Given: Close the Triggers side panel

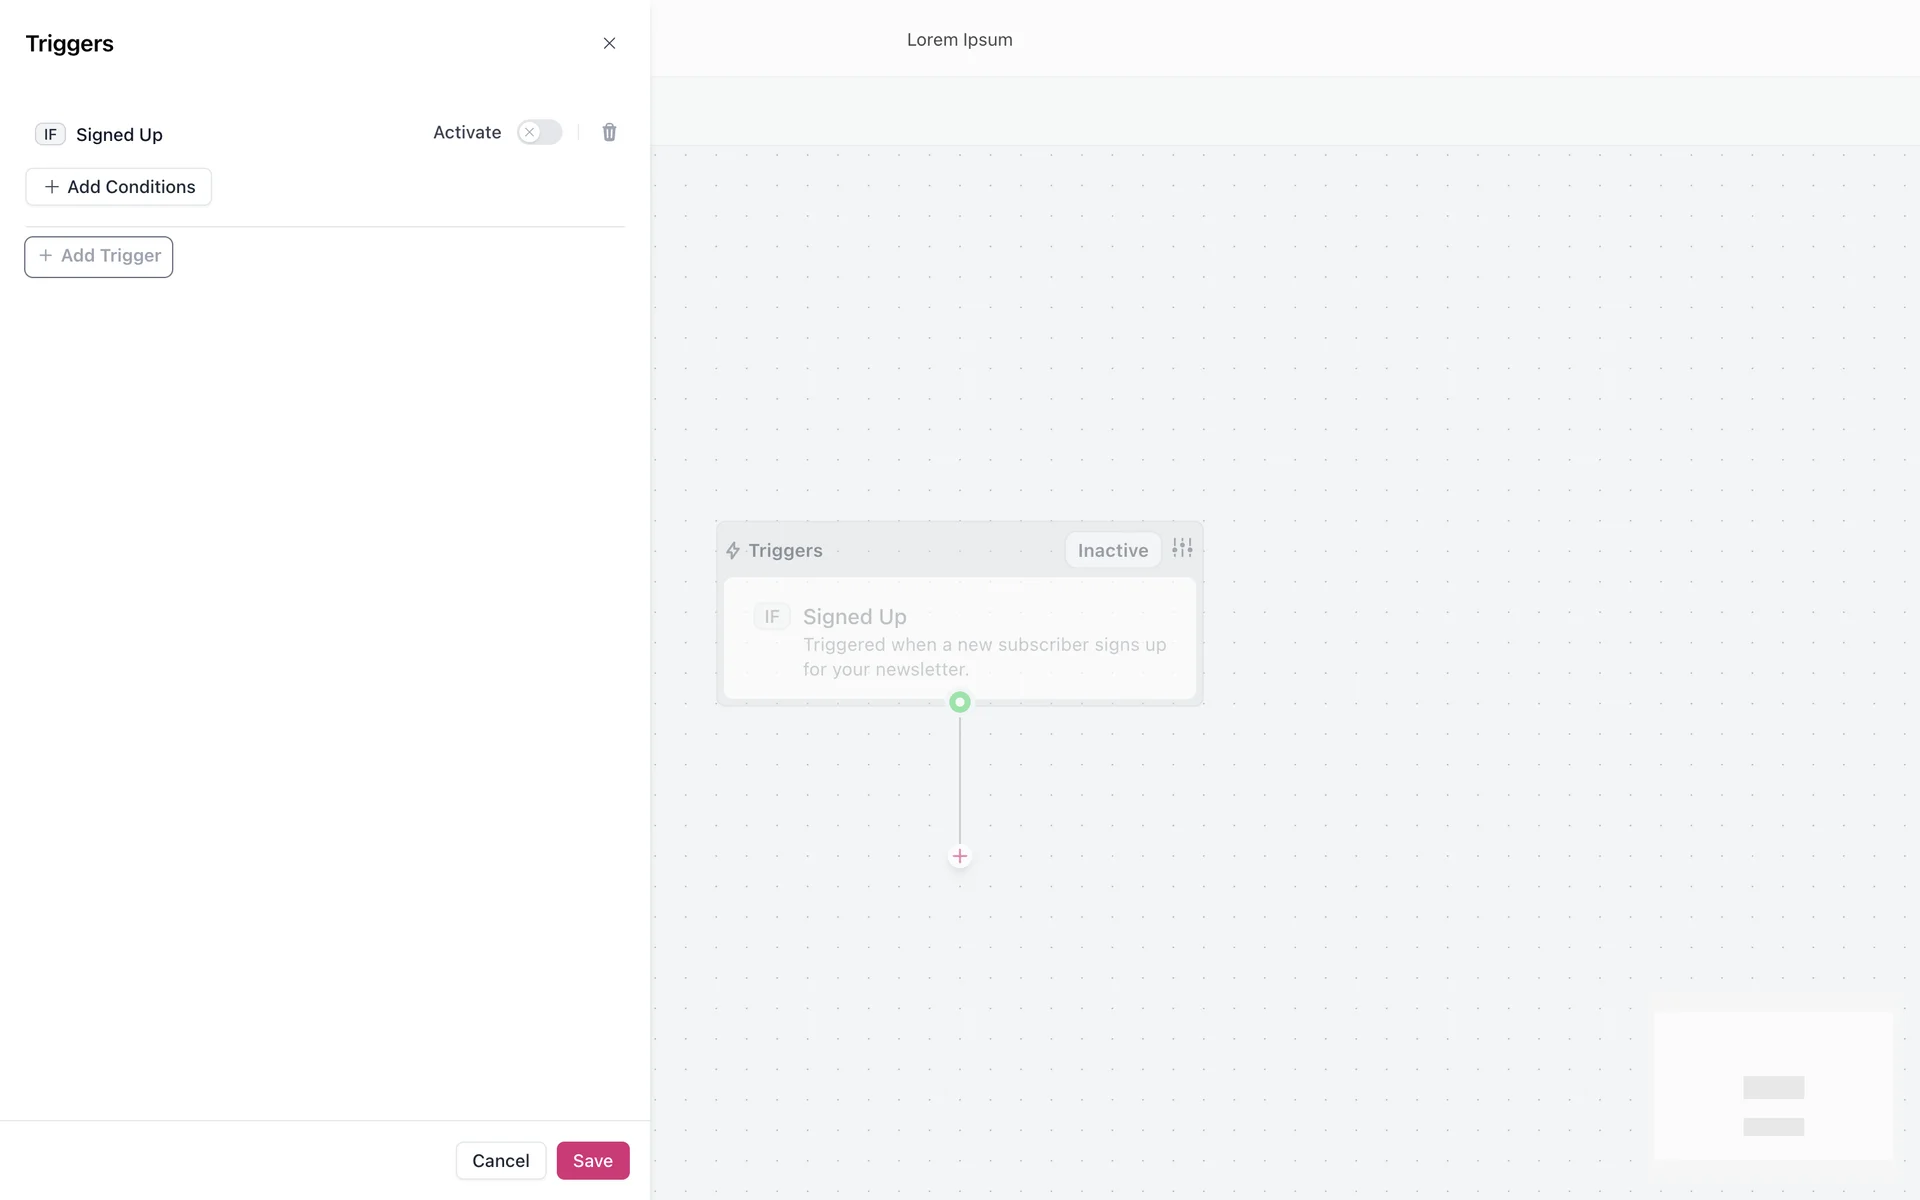Looking at the screenshot, I should pyautogui.click(x=609, y=43).
